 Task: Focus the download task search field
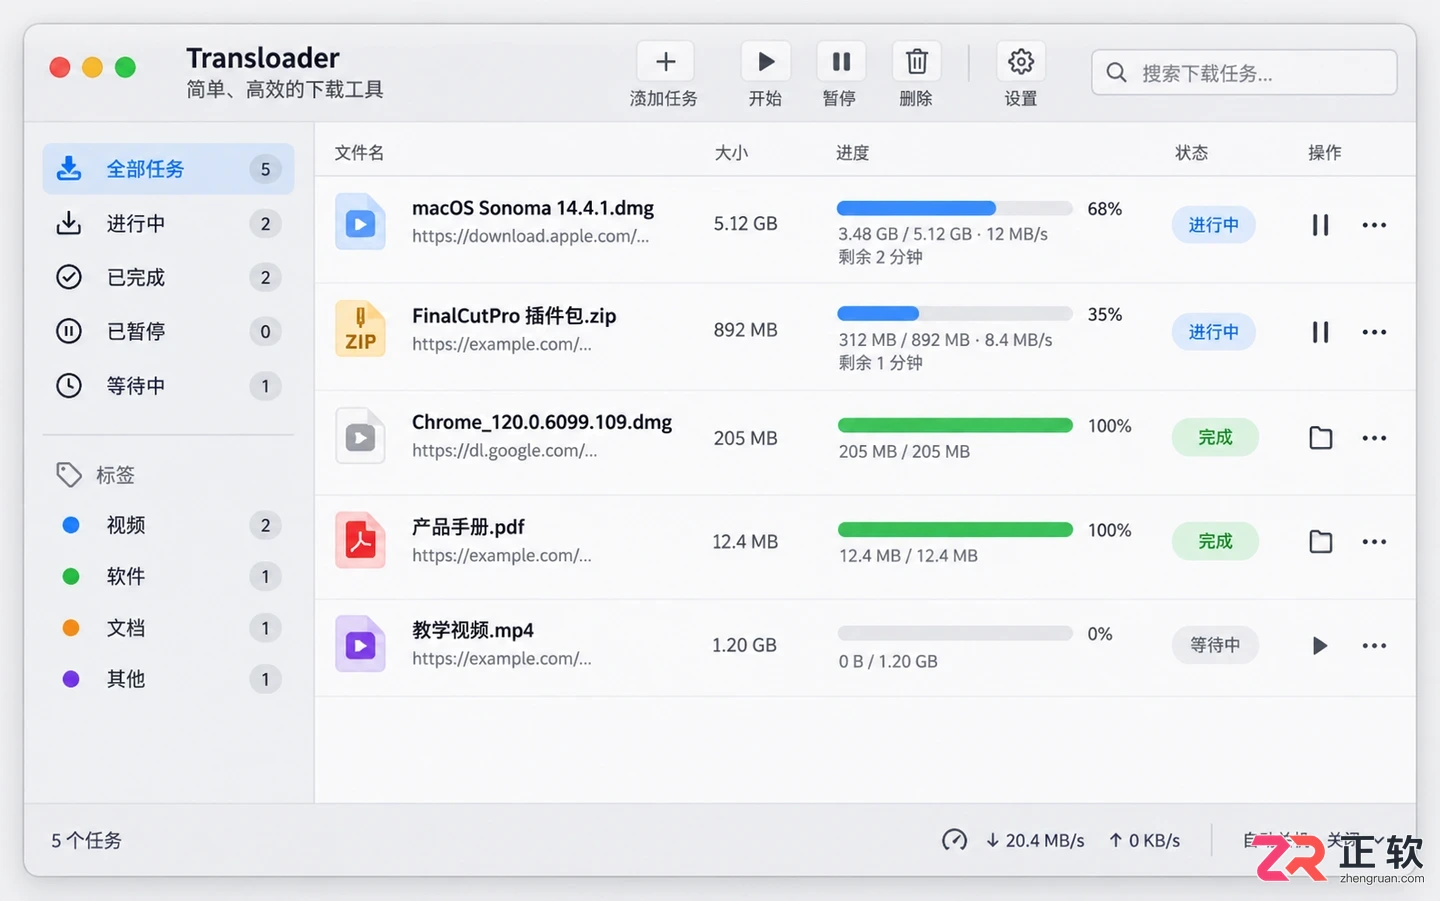coord(1244,73)
